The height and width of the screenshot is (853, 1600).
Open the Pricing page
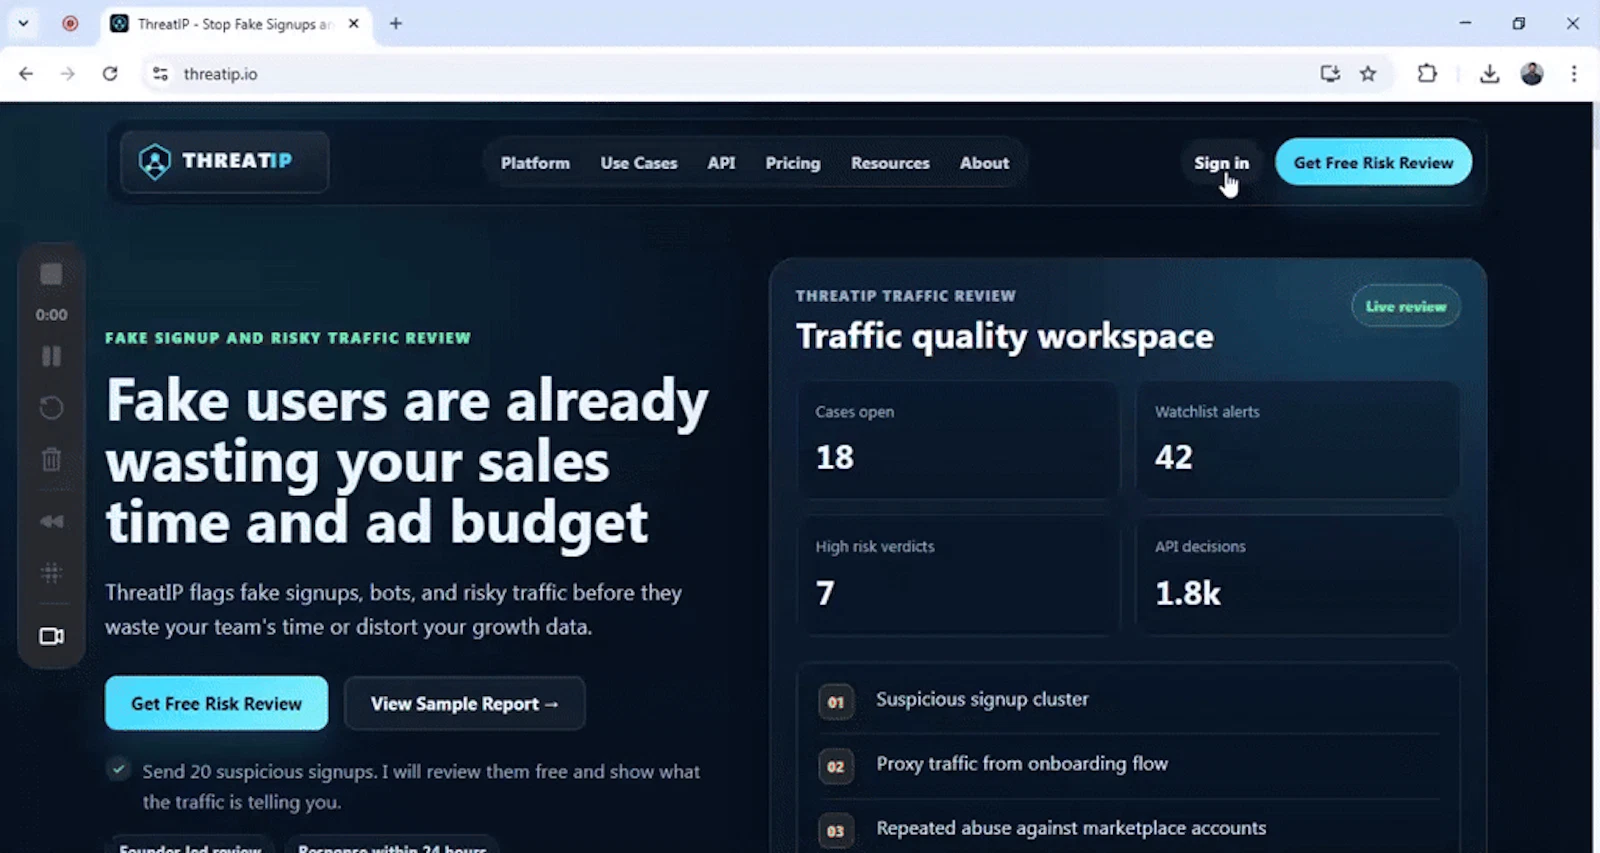pos(793,163)
